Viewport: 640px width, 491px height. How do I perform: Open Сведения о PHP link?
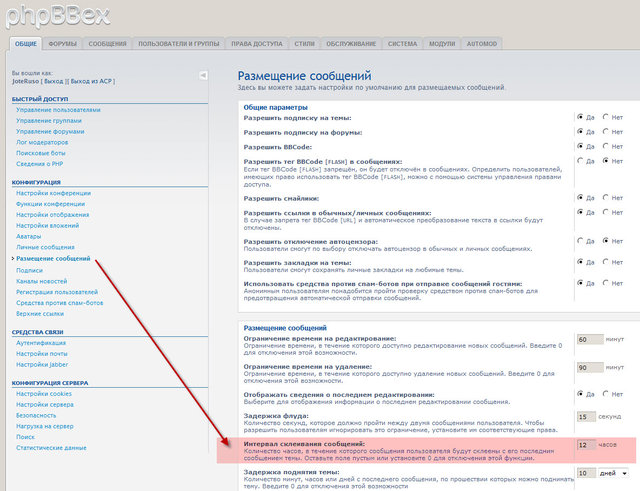[40, 164]
